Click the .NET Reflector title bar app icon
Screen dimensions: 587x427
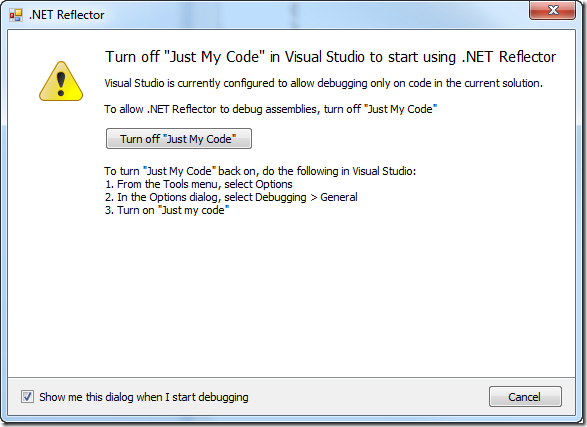[16, 15]
